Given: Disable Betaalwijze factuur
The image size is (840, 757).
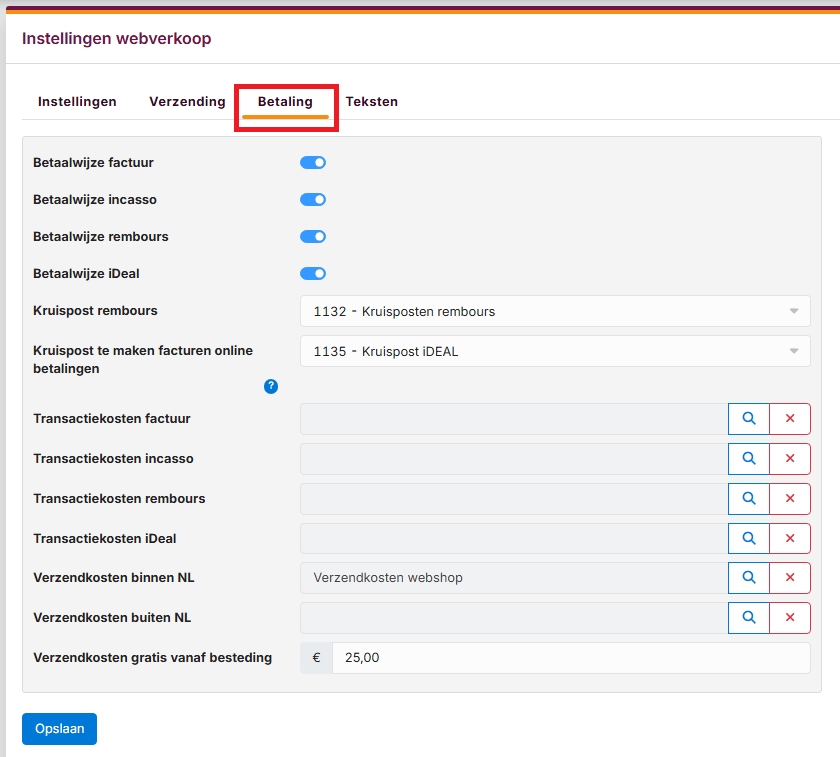Looking at the screenshot, I should point(312,162).
